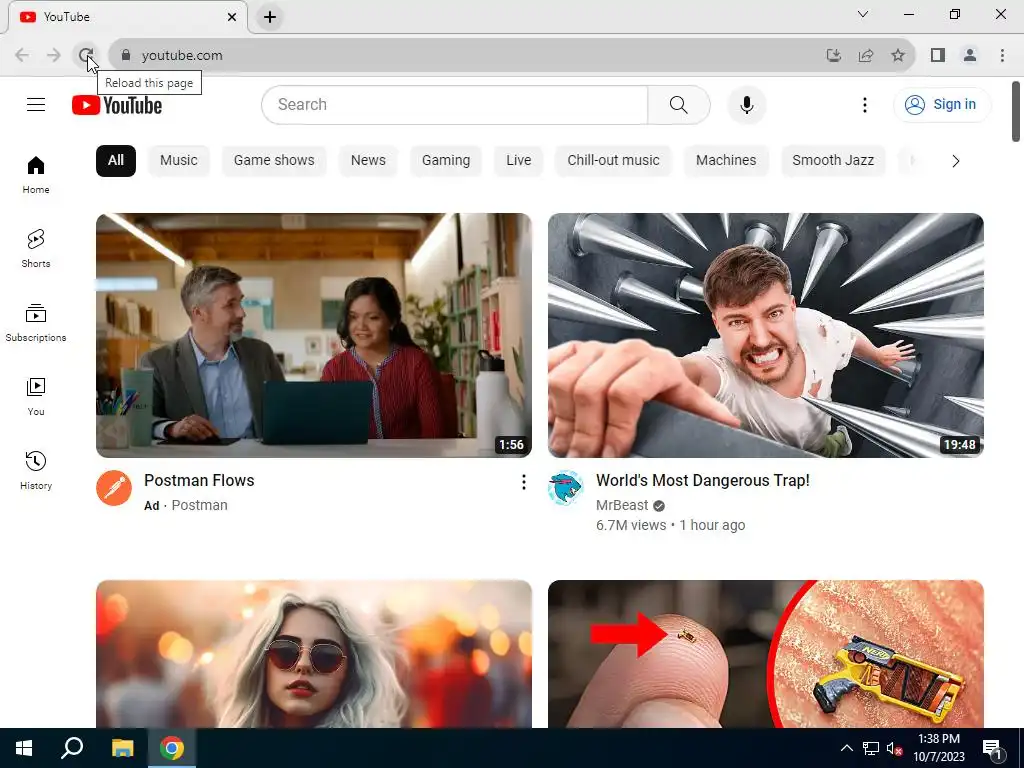Select the Chill-out music chip
Viewport: 1024px width, 768px height.
tap(613, 161)
